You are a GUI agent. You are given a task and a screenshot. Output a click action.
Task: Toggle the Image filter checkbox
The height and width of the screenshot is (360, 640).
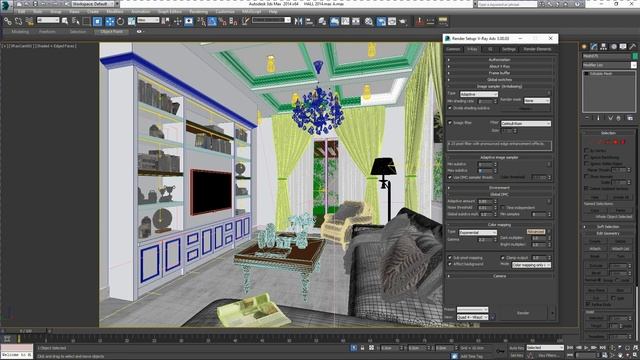[x=450, y=122]
